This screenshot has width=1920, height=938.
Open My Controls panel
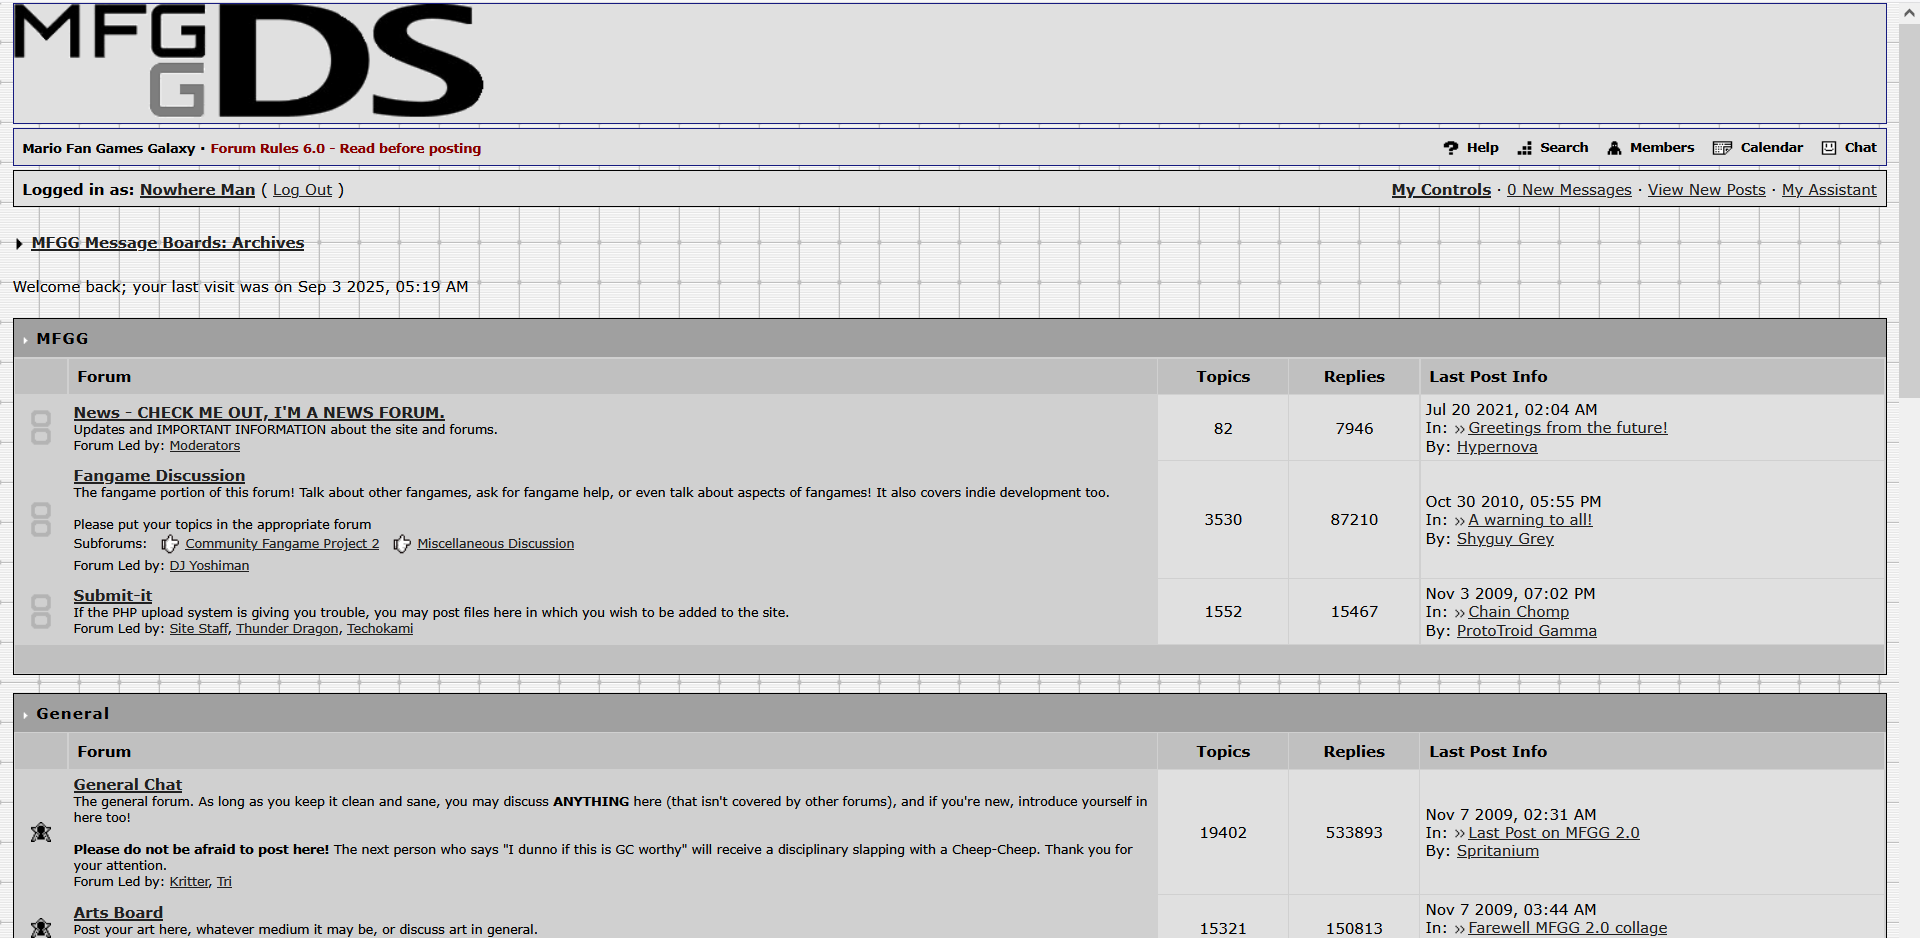pos(1441,190)
